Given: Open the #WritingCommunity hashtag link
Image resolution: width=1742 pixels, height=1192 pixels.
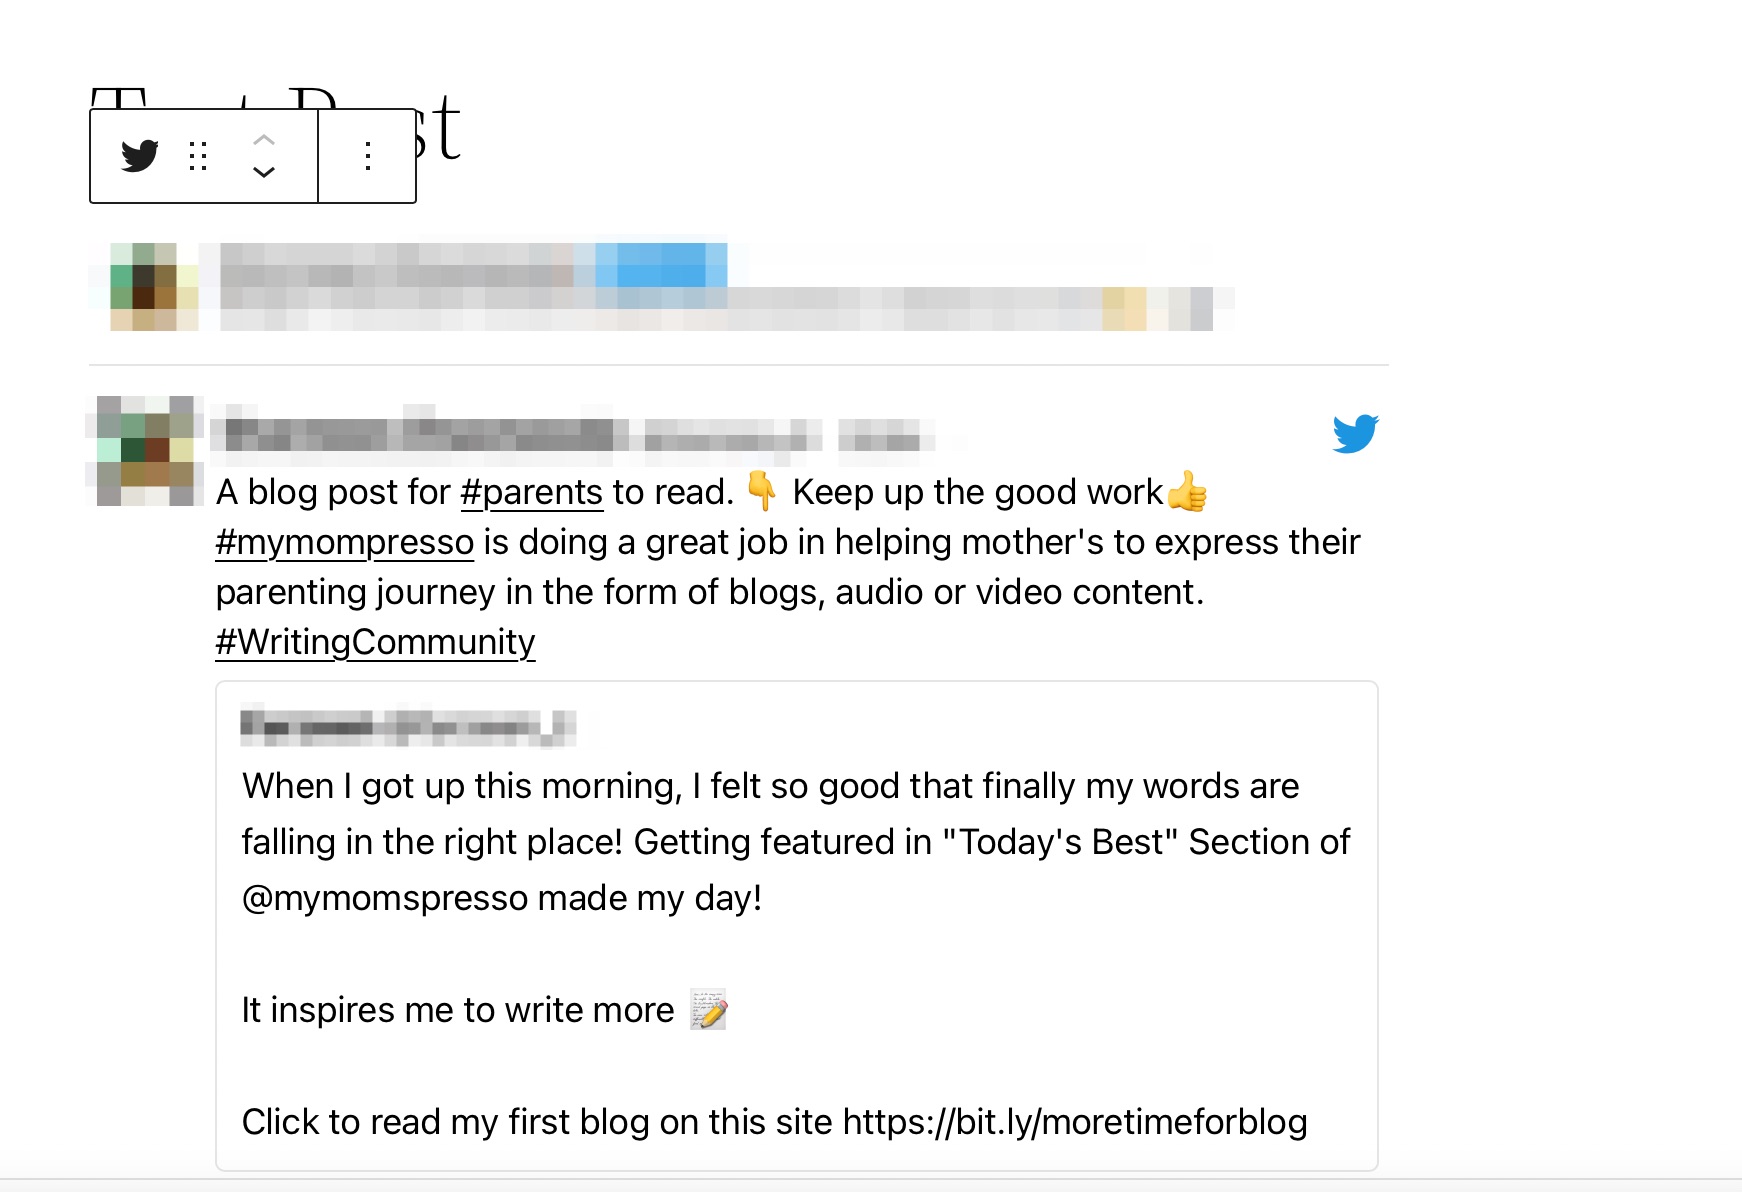Looking at the screenshot, I should (375, 642).
